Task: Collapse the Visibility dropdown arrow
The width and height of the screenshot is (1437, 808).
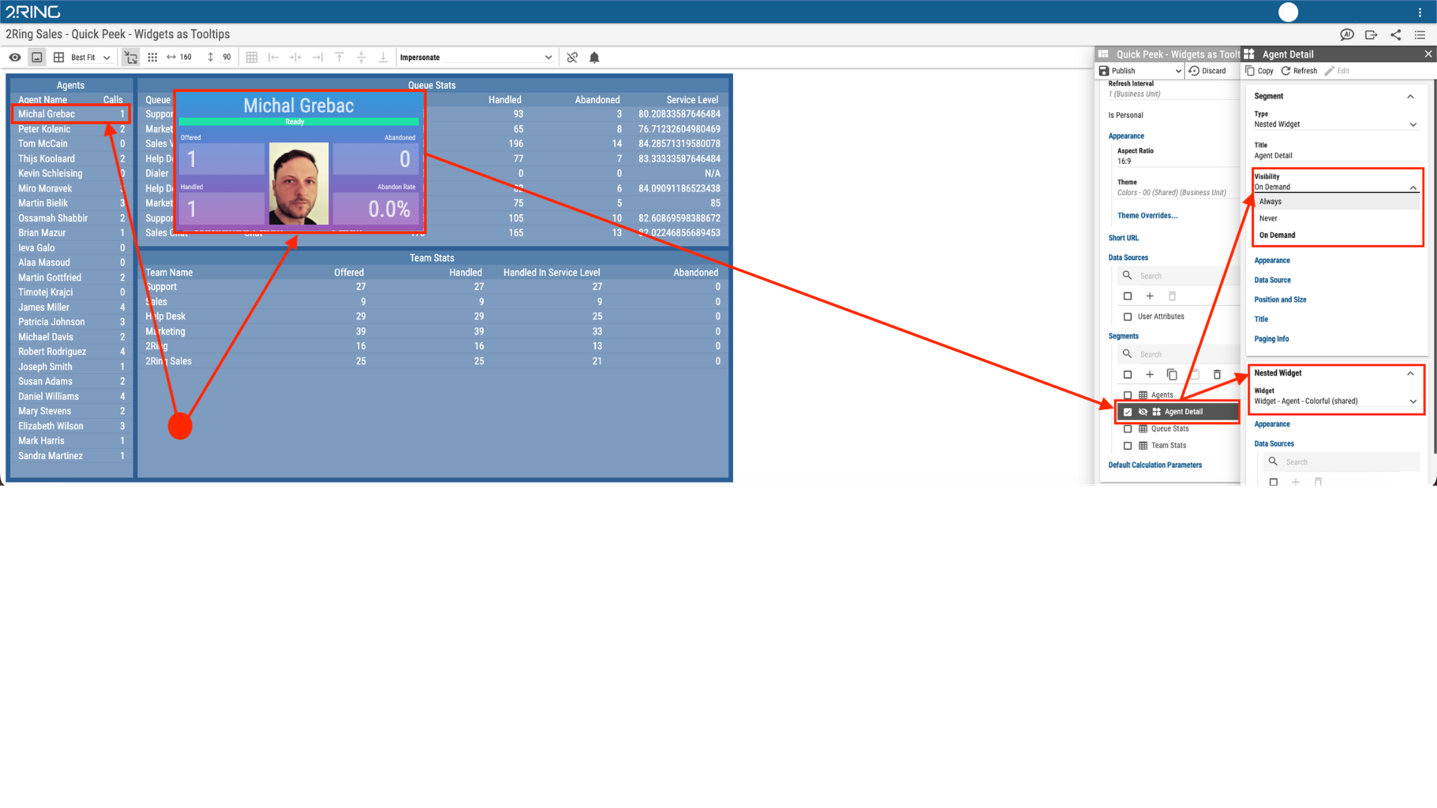Action: [x=1413, y=187]
